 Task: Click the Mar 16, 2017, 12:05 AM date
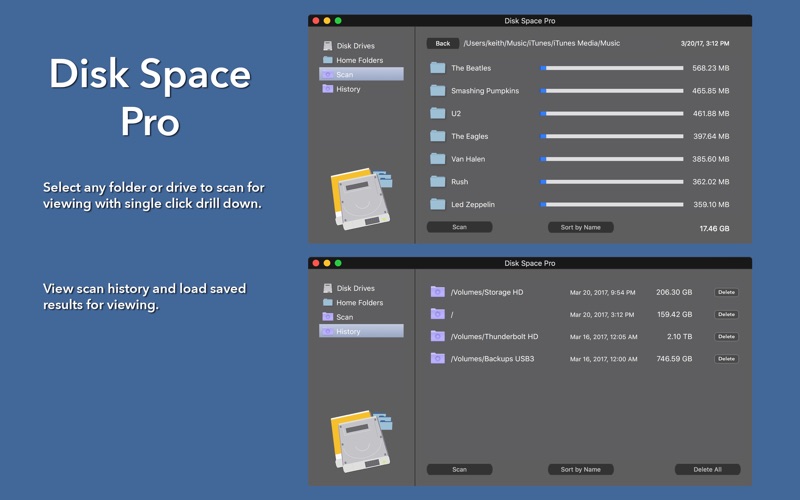tap(604, 337)
